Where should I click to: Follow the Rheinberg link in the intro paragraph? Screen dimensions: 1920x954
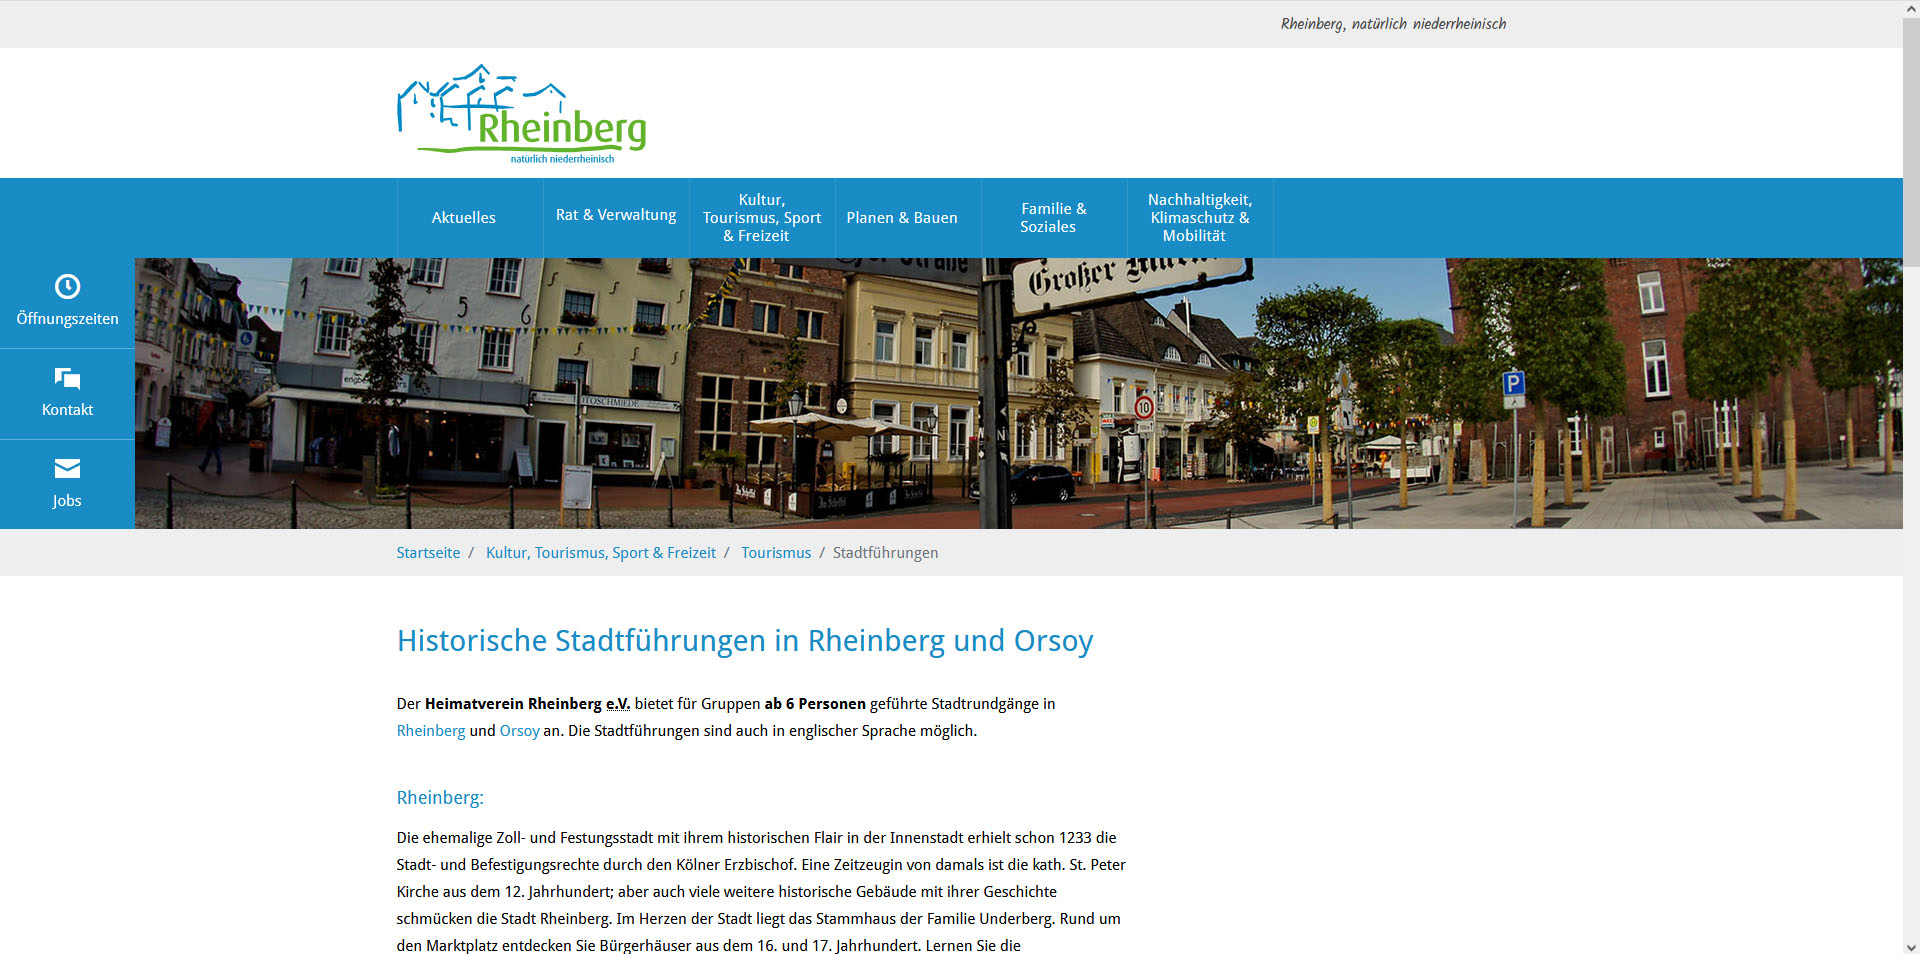[430, 731]
